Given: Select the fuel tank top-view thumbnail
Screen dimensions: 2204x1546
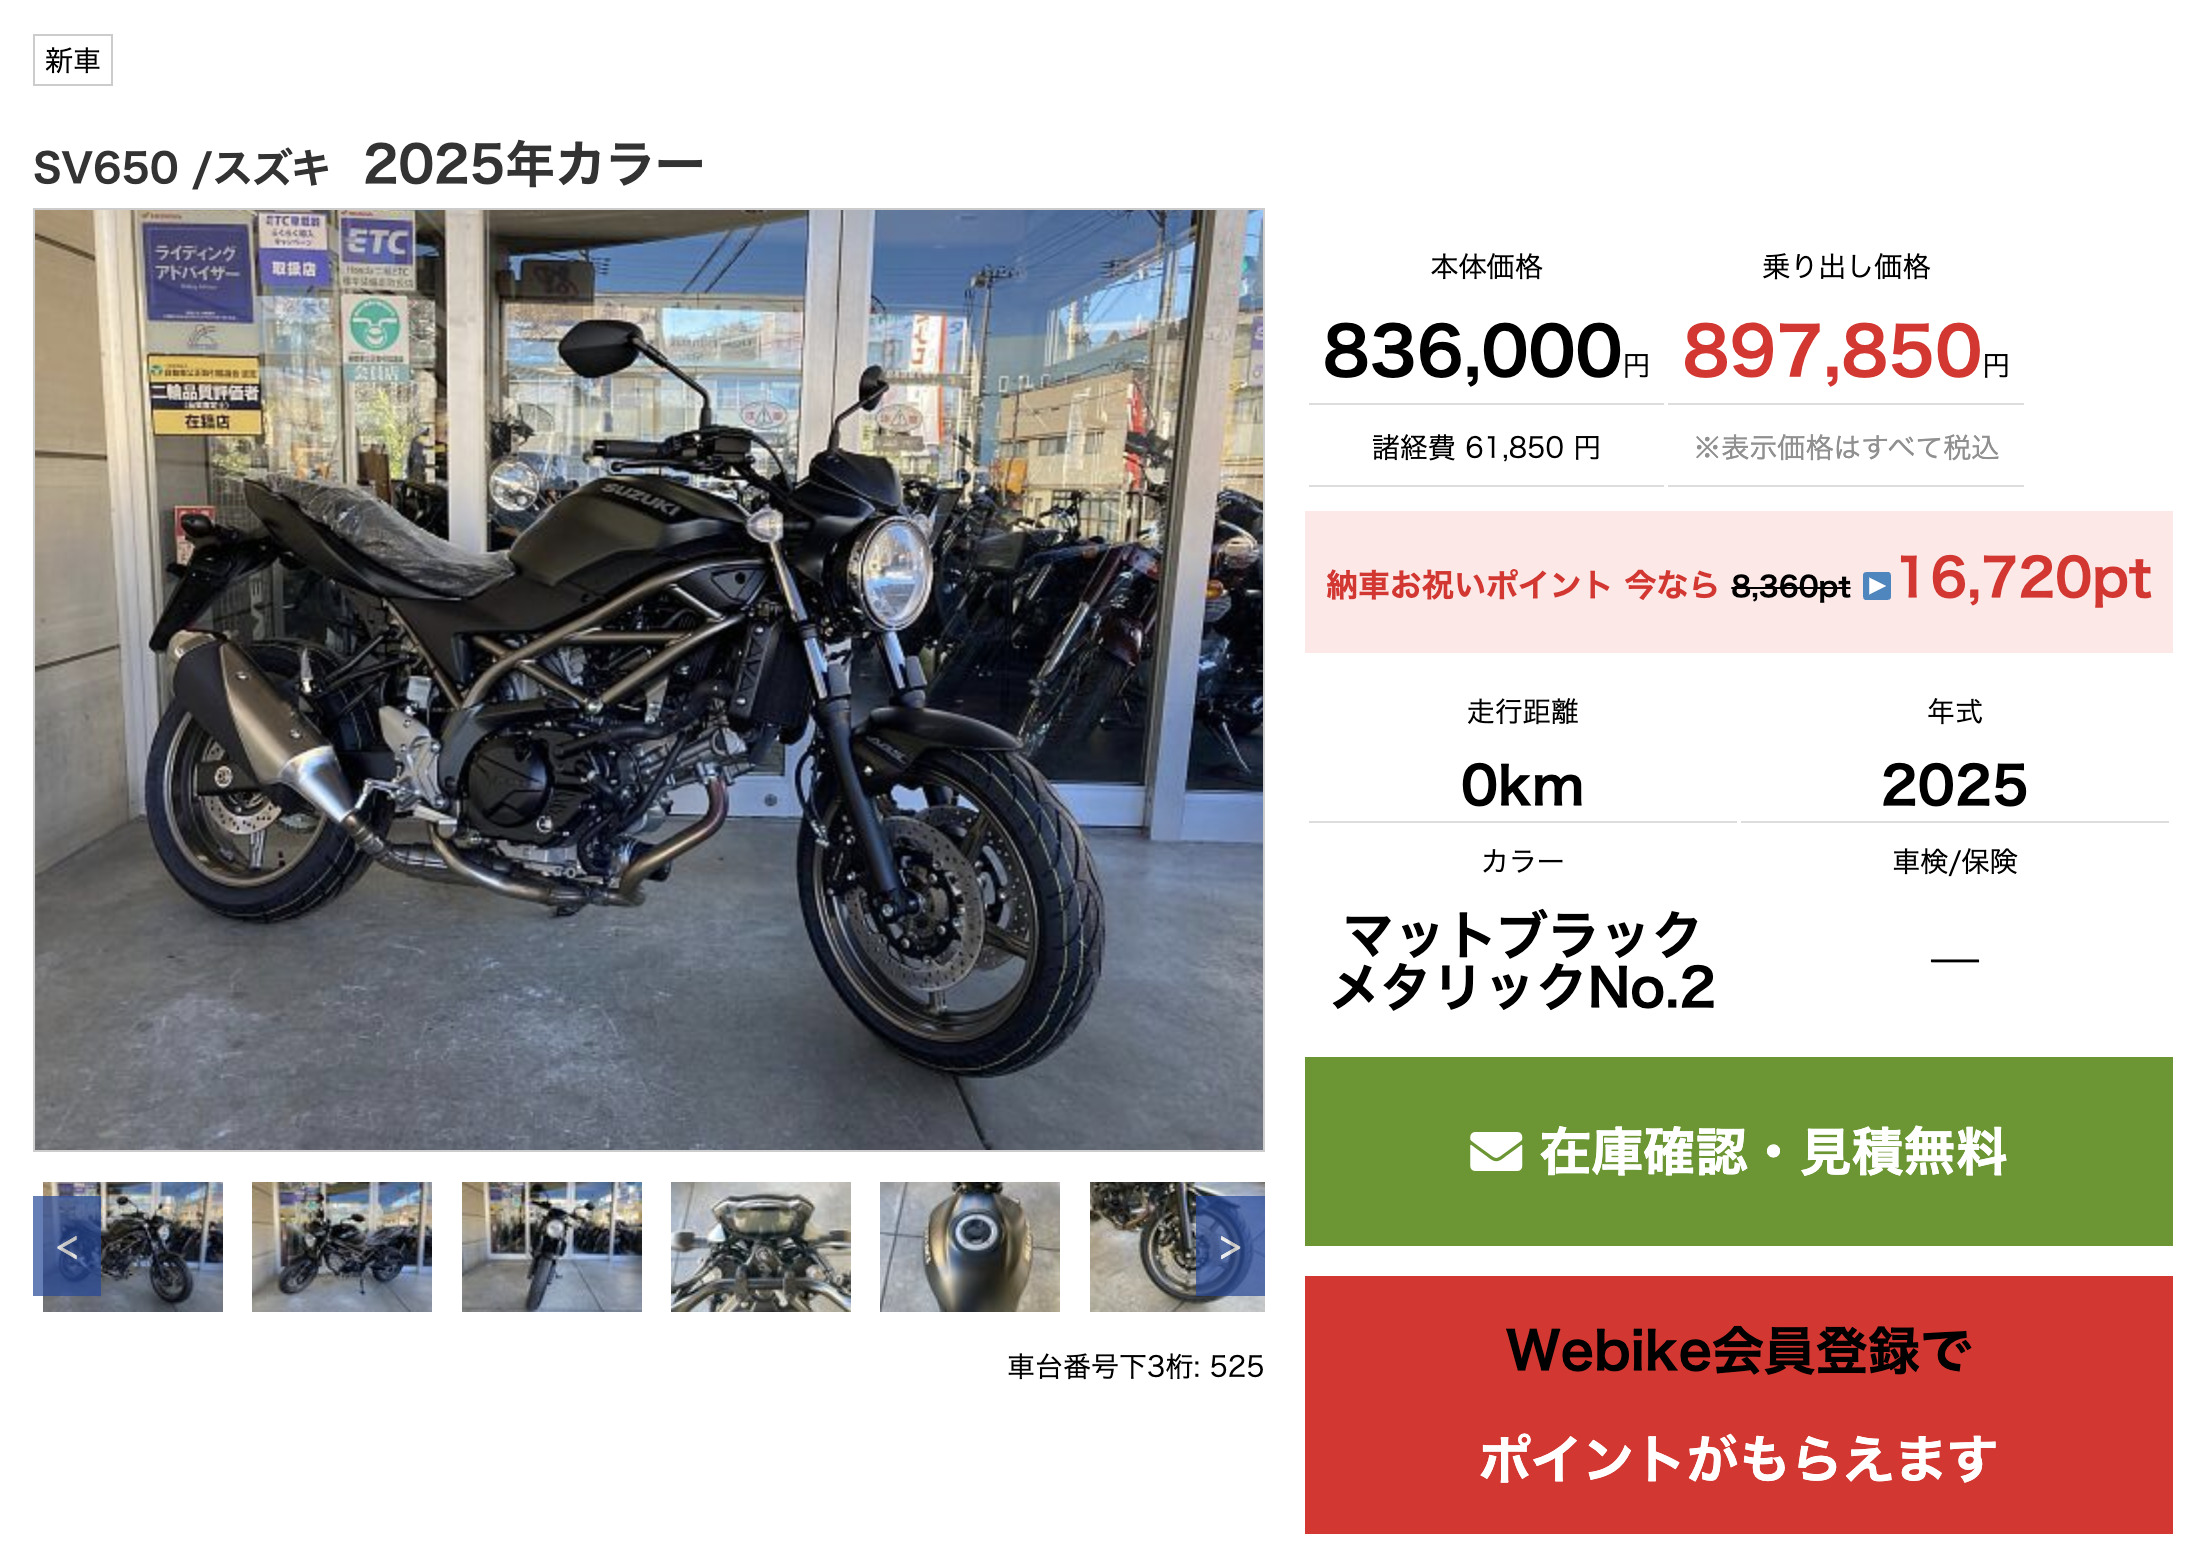Looking at the screenshot, I should (970, 1246).
